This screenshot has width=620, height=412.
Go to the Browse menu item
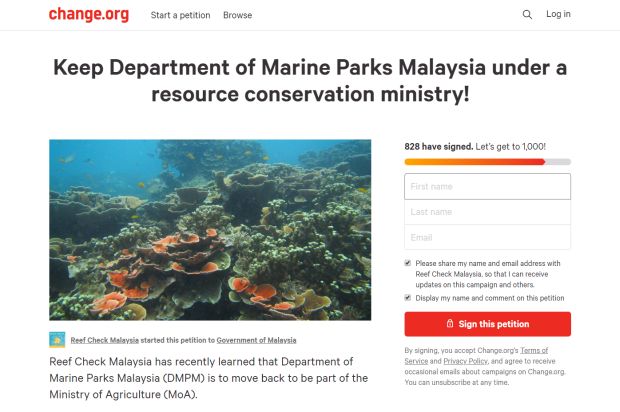(x=237, y=16)
